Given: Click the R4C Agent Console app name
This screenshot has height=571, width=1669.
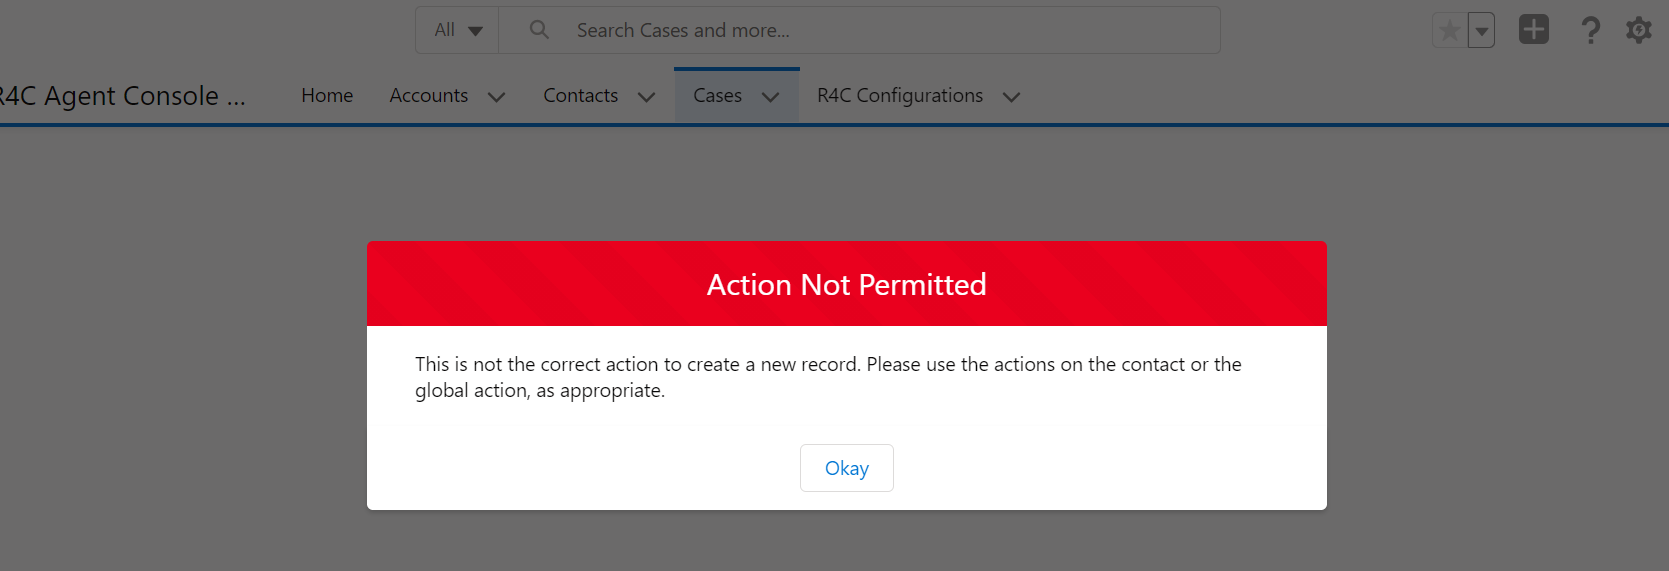Looking at the screenshot, I should click(x=122, y=96).
